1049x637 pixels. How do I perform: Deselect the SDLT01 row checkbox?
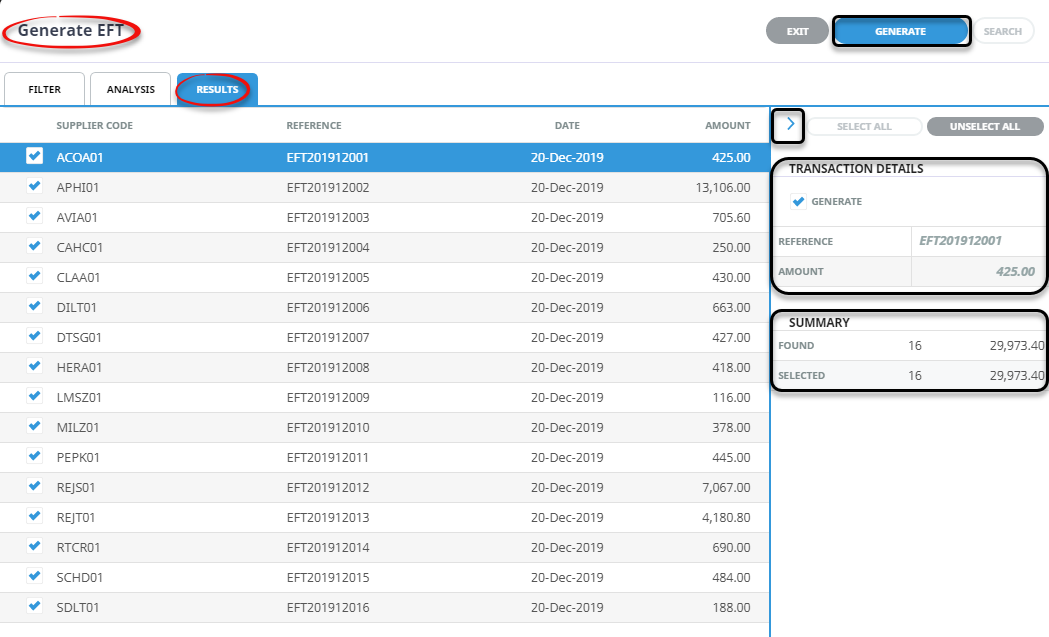pyautogui.click(x=35, y=606)
